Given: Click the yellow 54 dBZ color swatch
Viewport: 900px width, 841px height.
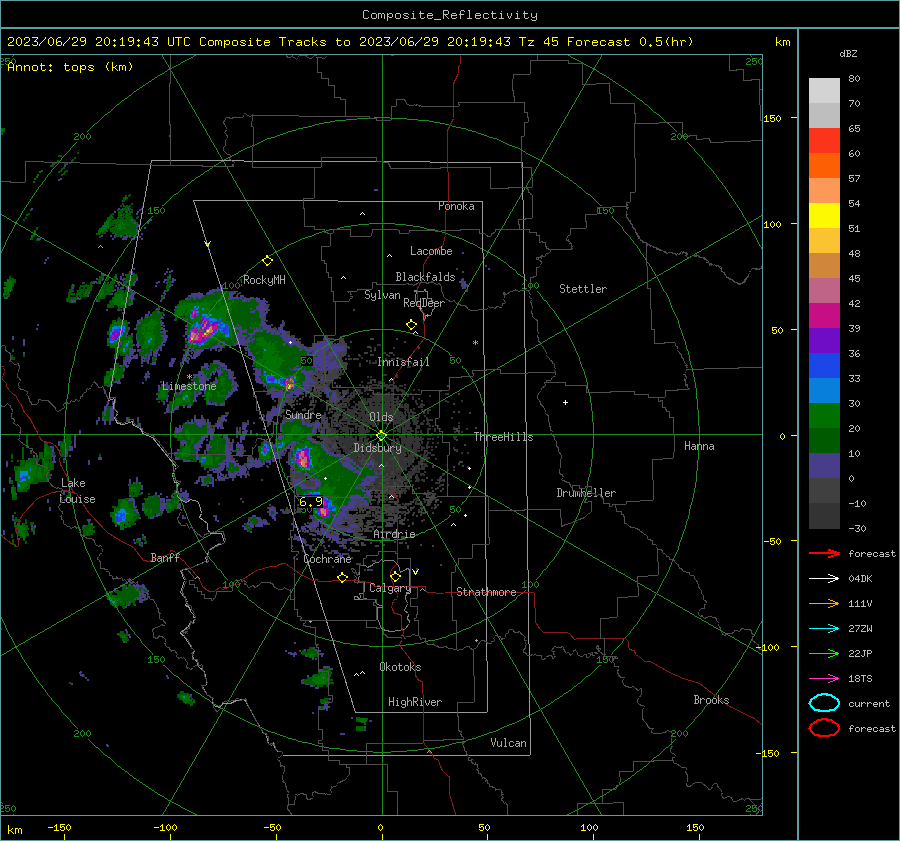Looking at the screenshot, I should (x=824, y=215).
